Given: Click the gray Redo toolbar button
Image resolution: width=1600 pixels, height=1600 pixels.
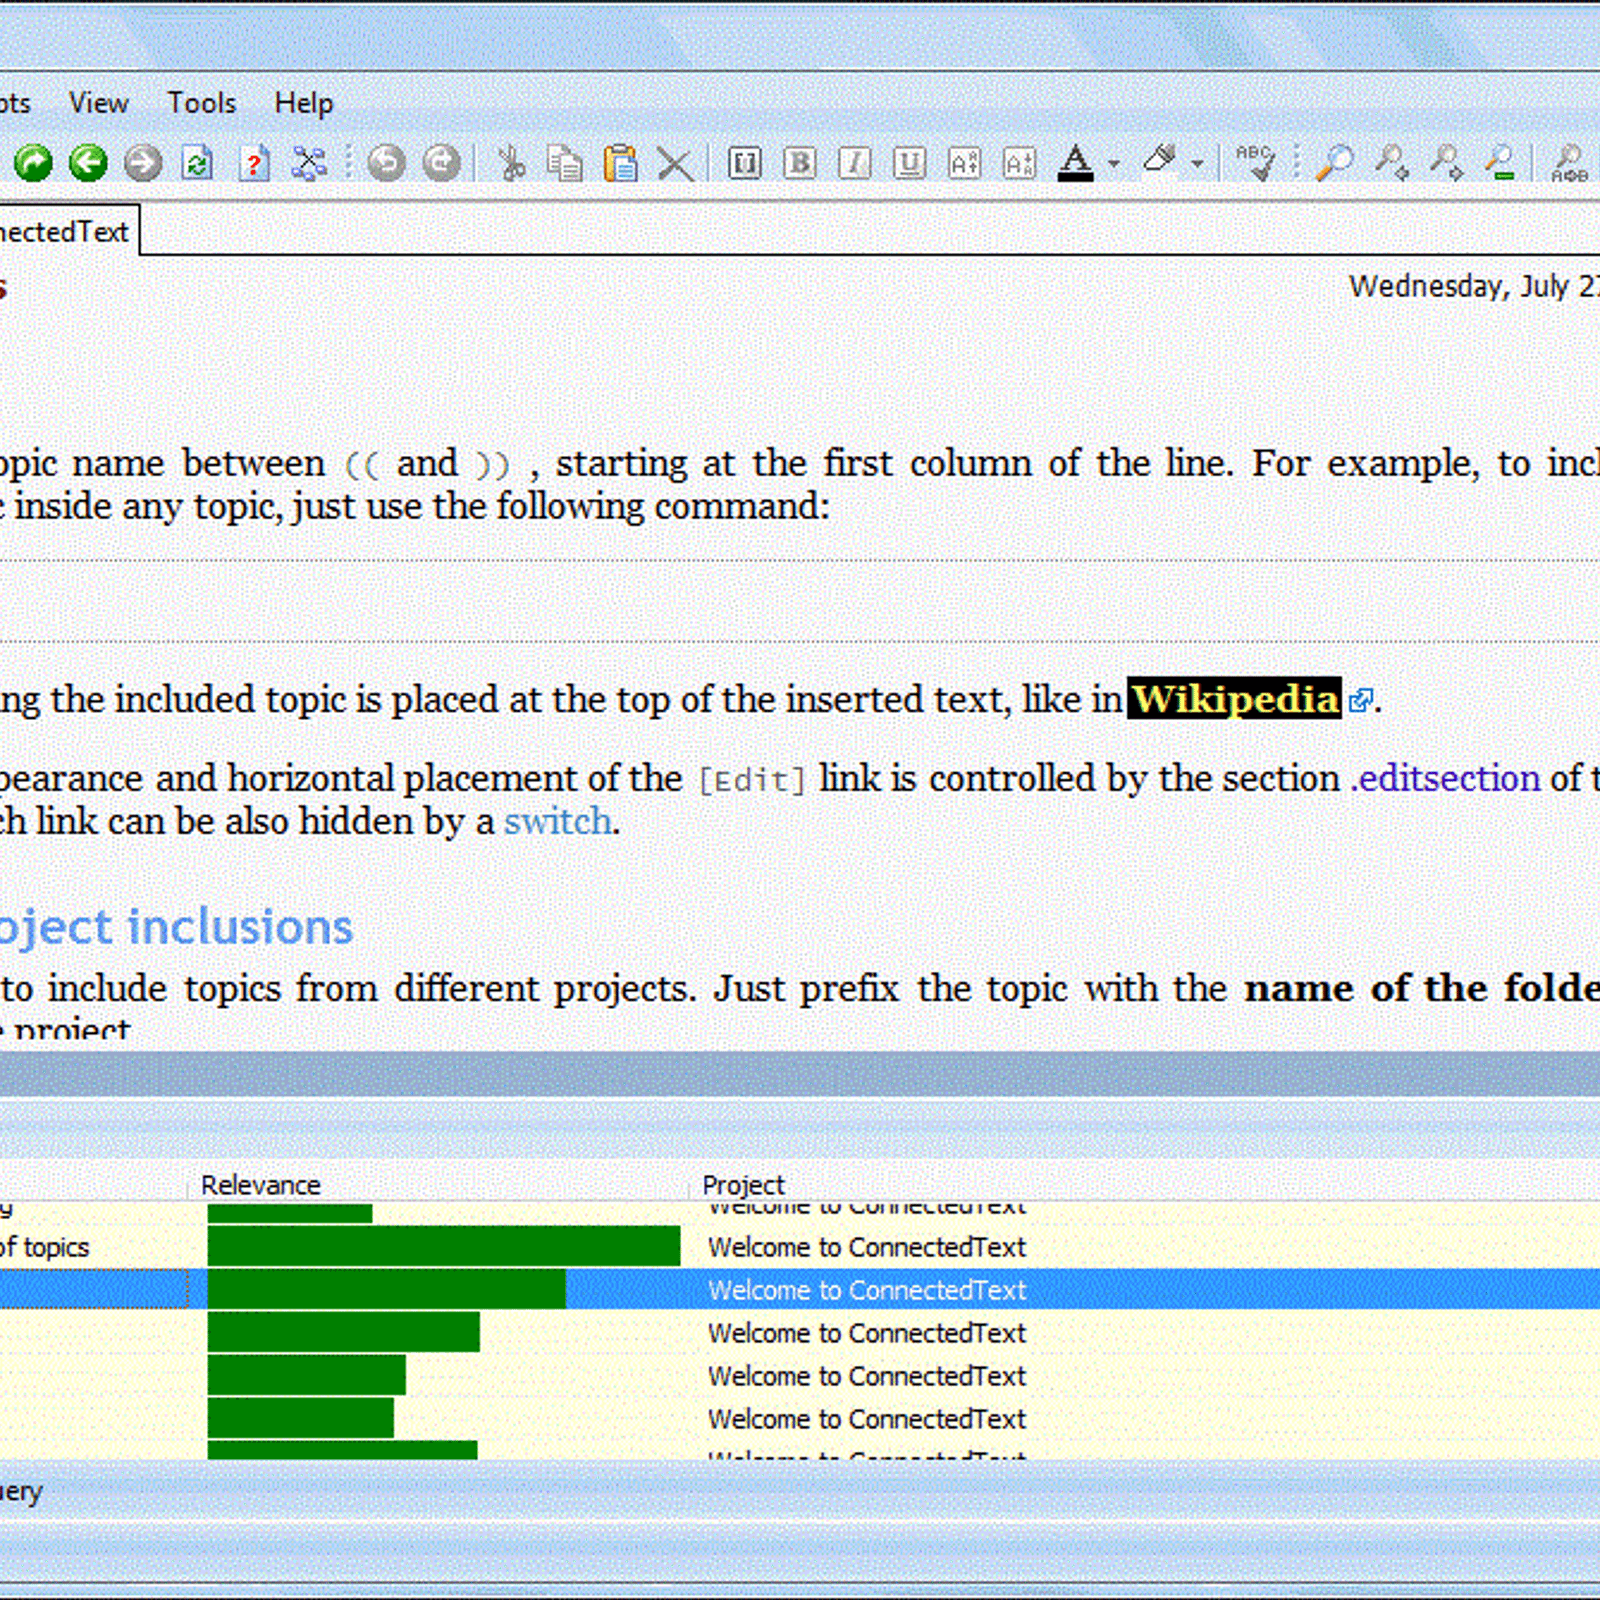Looking at the screenshot, I should (441, 162).
